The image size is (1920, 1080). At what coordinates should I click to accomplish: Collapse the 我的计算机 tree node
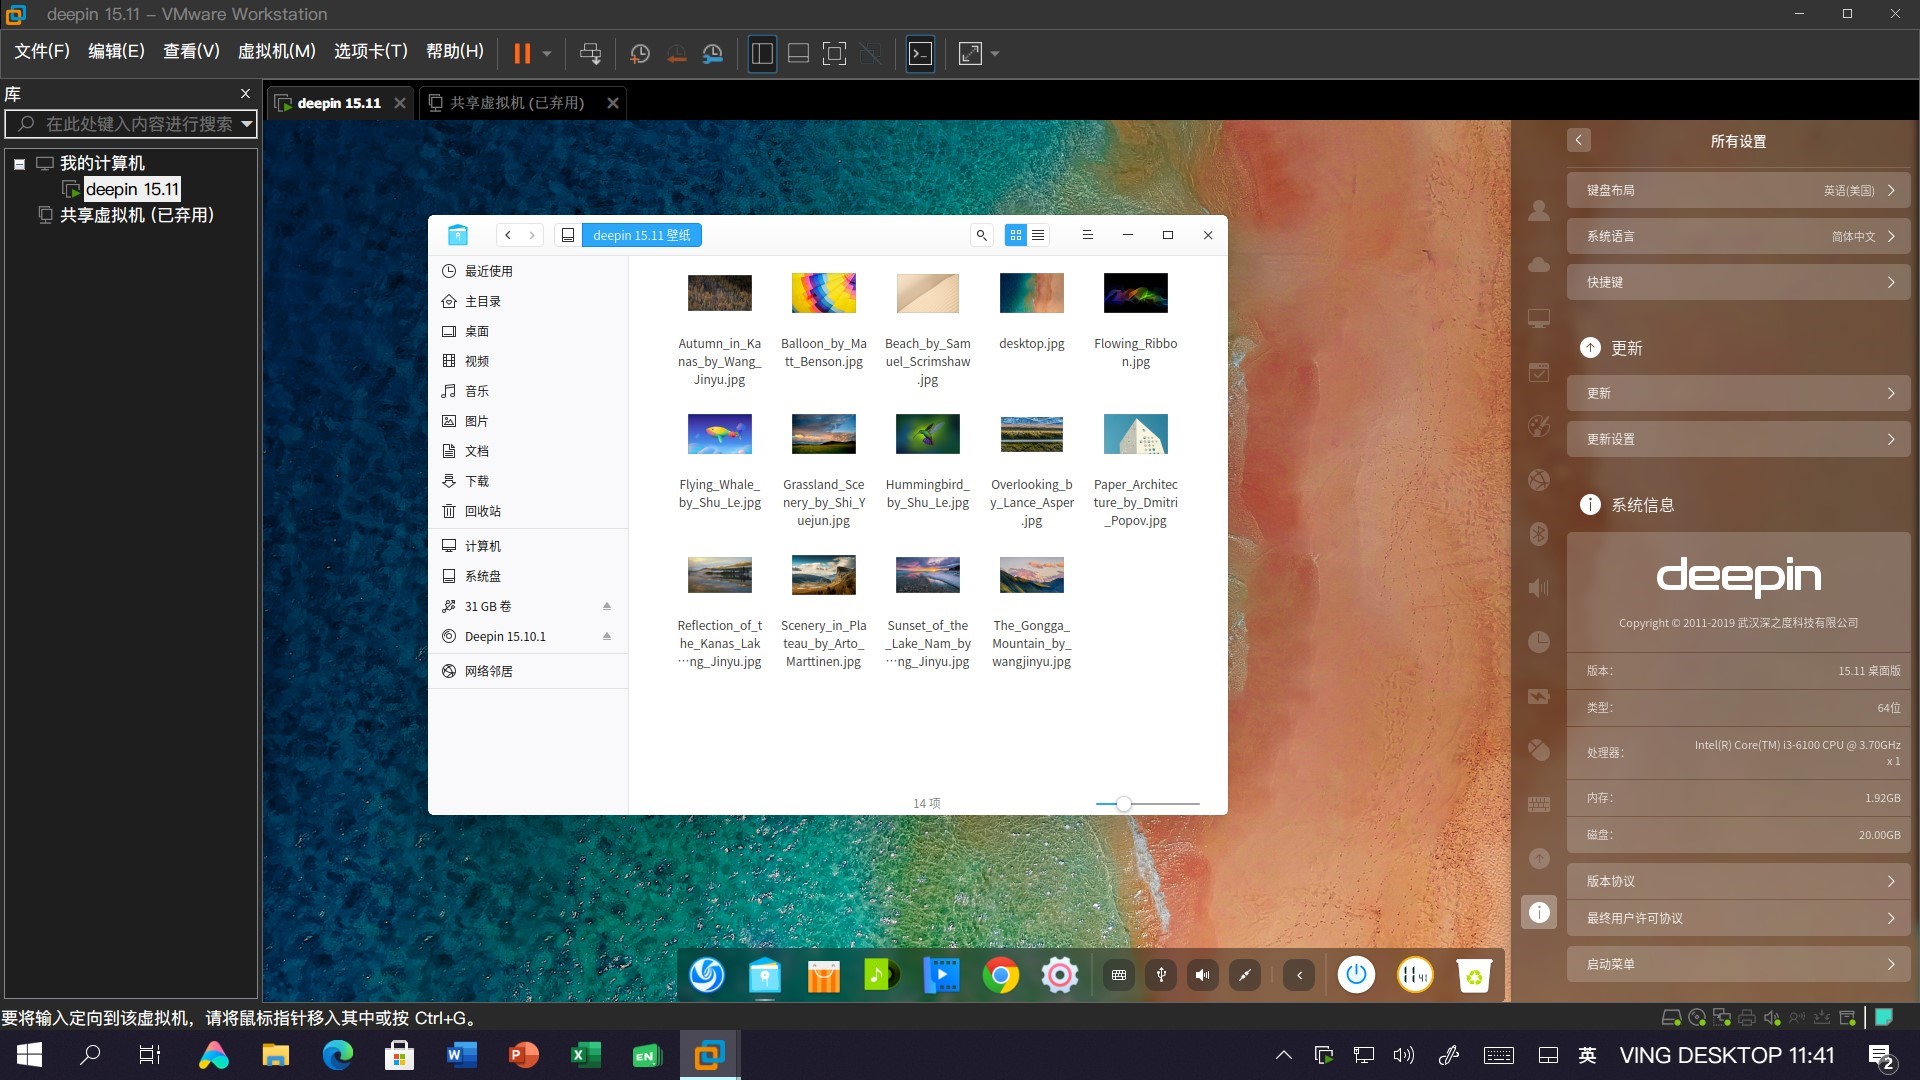(19, 163)
